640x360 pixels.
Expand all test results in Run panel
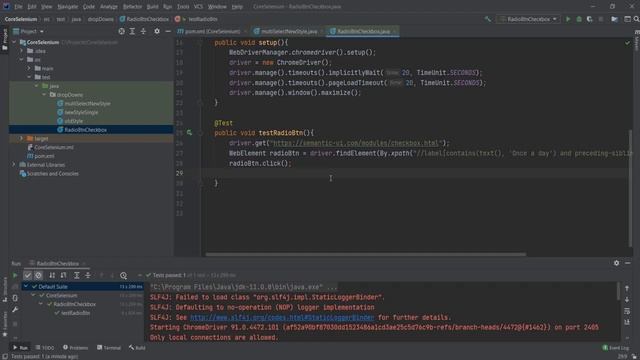[76, 276]
